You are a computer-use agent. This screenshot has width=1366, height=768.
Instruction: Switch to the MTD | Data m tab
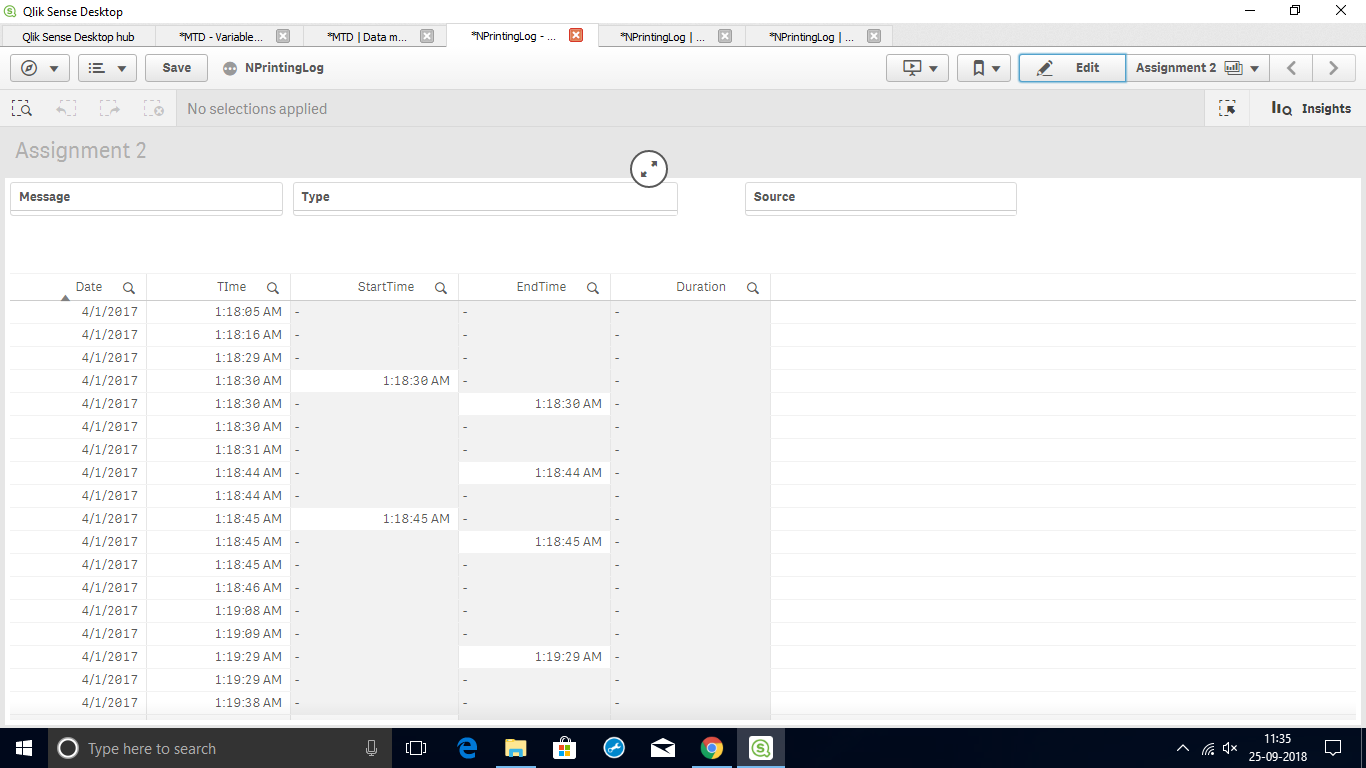(369, 36)
